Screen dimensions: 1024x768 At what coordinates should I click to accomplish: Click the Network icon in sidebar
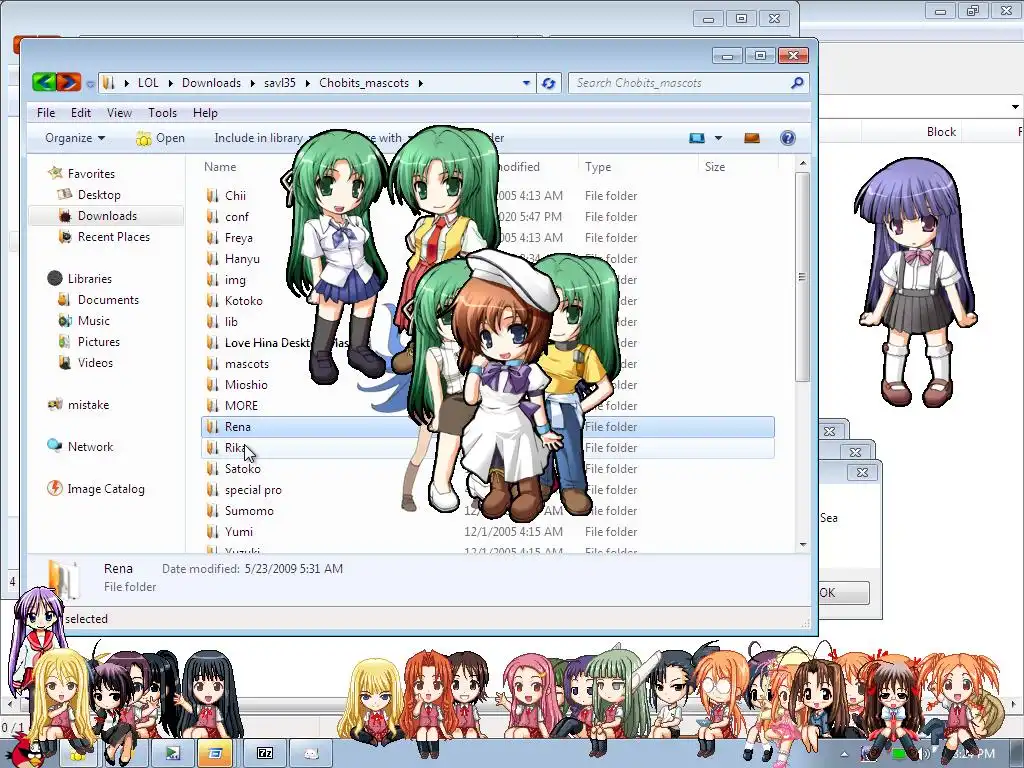click(x=55, y=446)
